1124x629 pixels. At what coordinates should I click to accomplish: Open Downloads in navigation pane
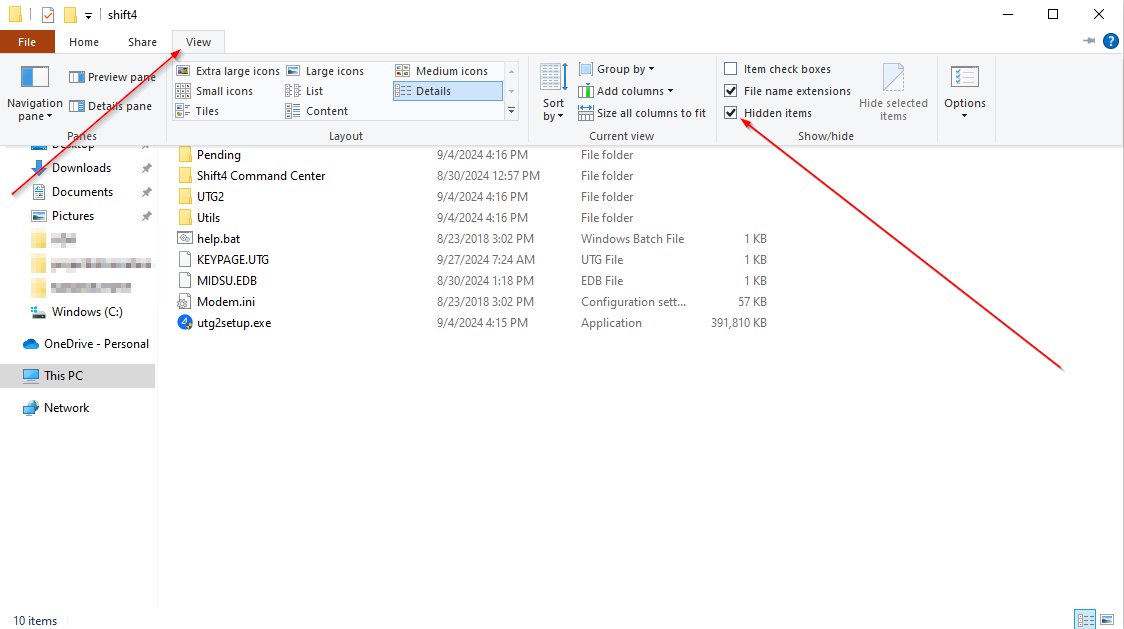pyautogui.click(x=81, y=168)
